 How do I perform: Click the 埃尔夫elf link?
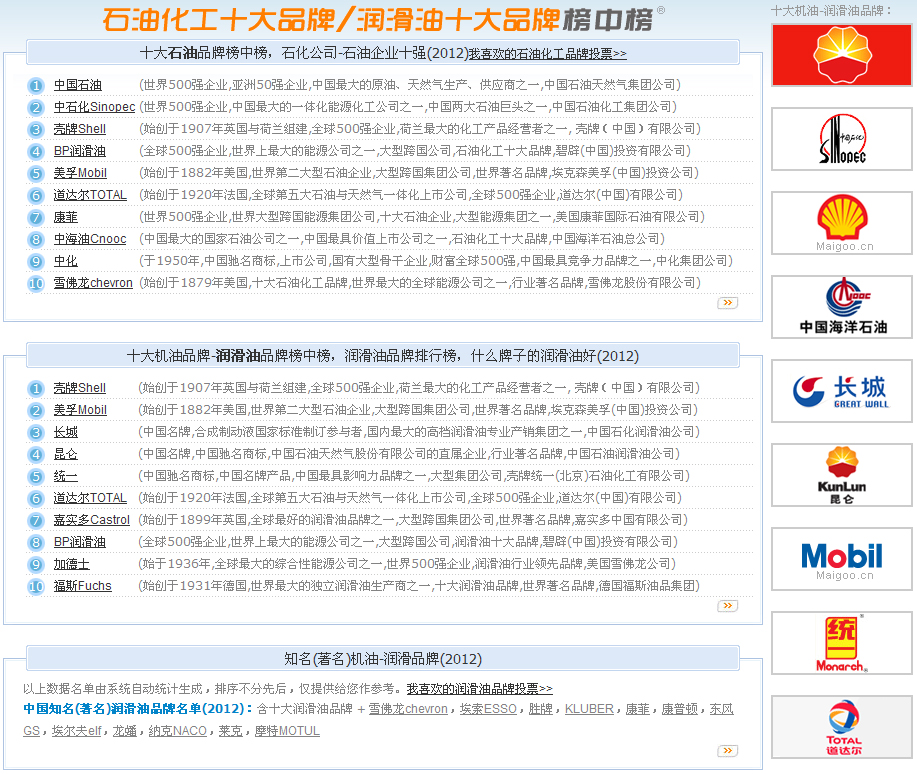click(x=77, y=731)
